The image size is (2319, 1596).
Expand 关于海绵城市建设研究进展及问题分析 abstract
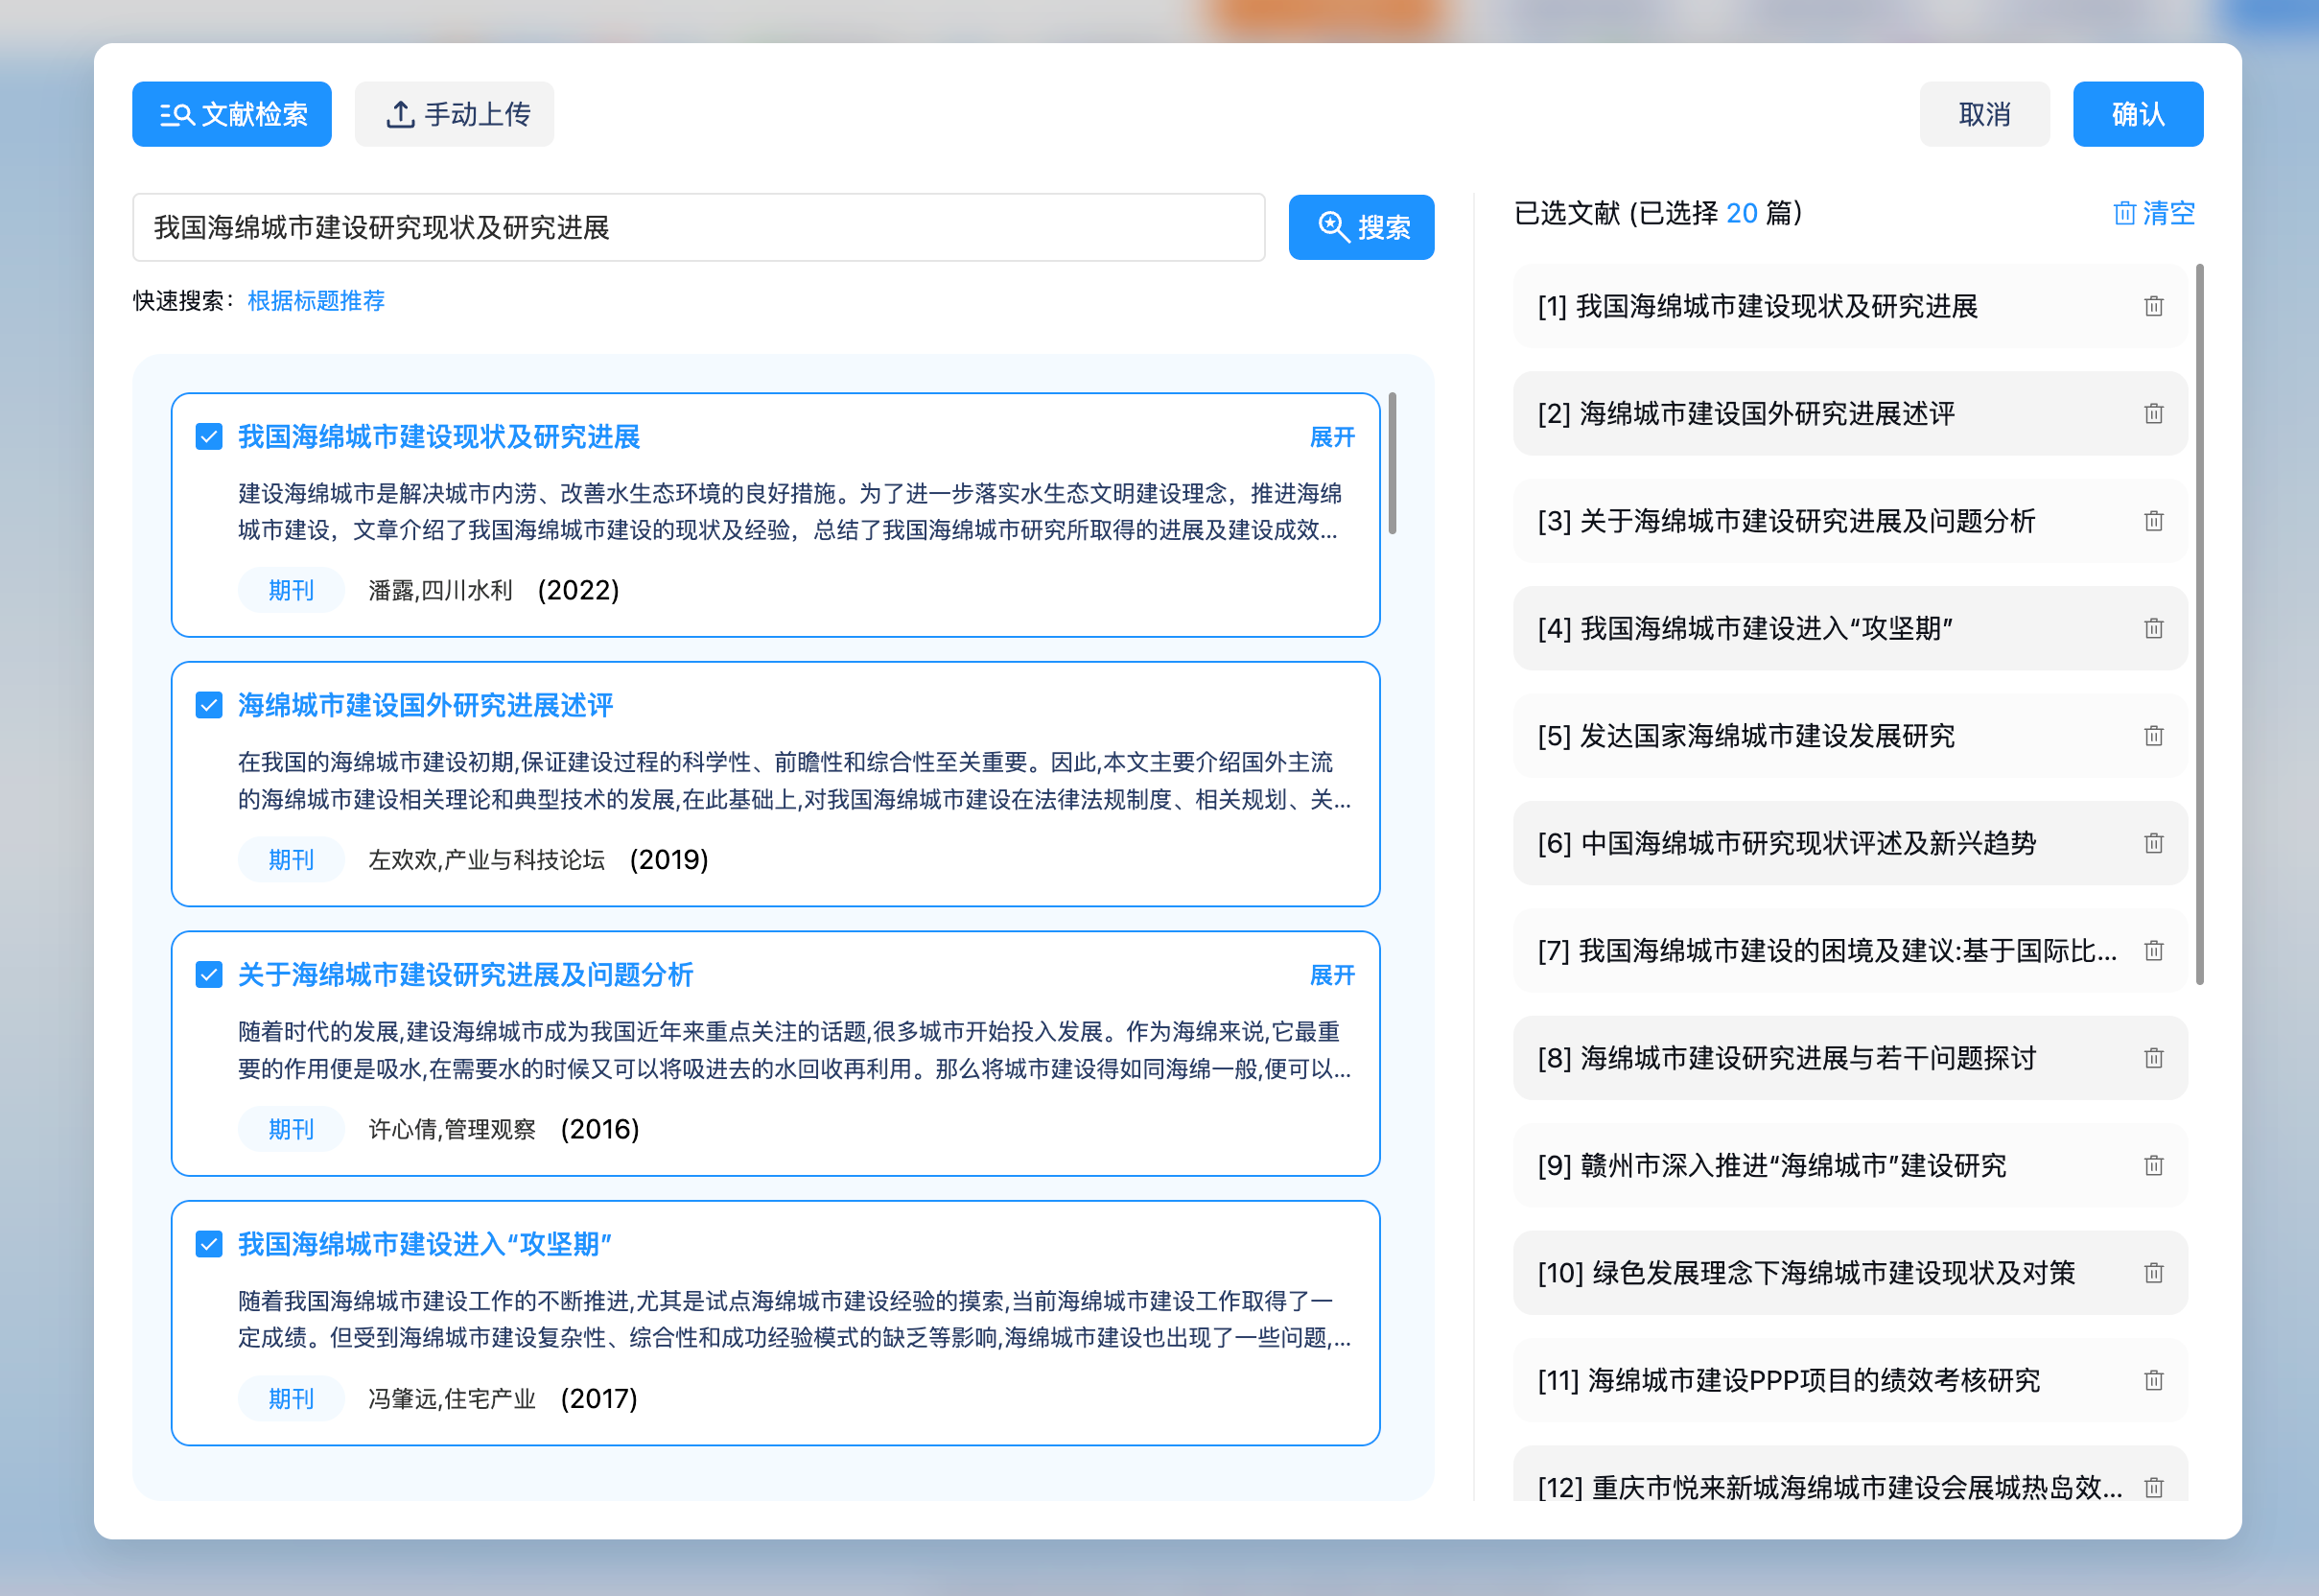pos(1331,975)
